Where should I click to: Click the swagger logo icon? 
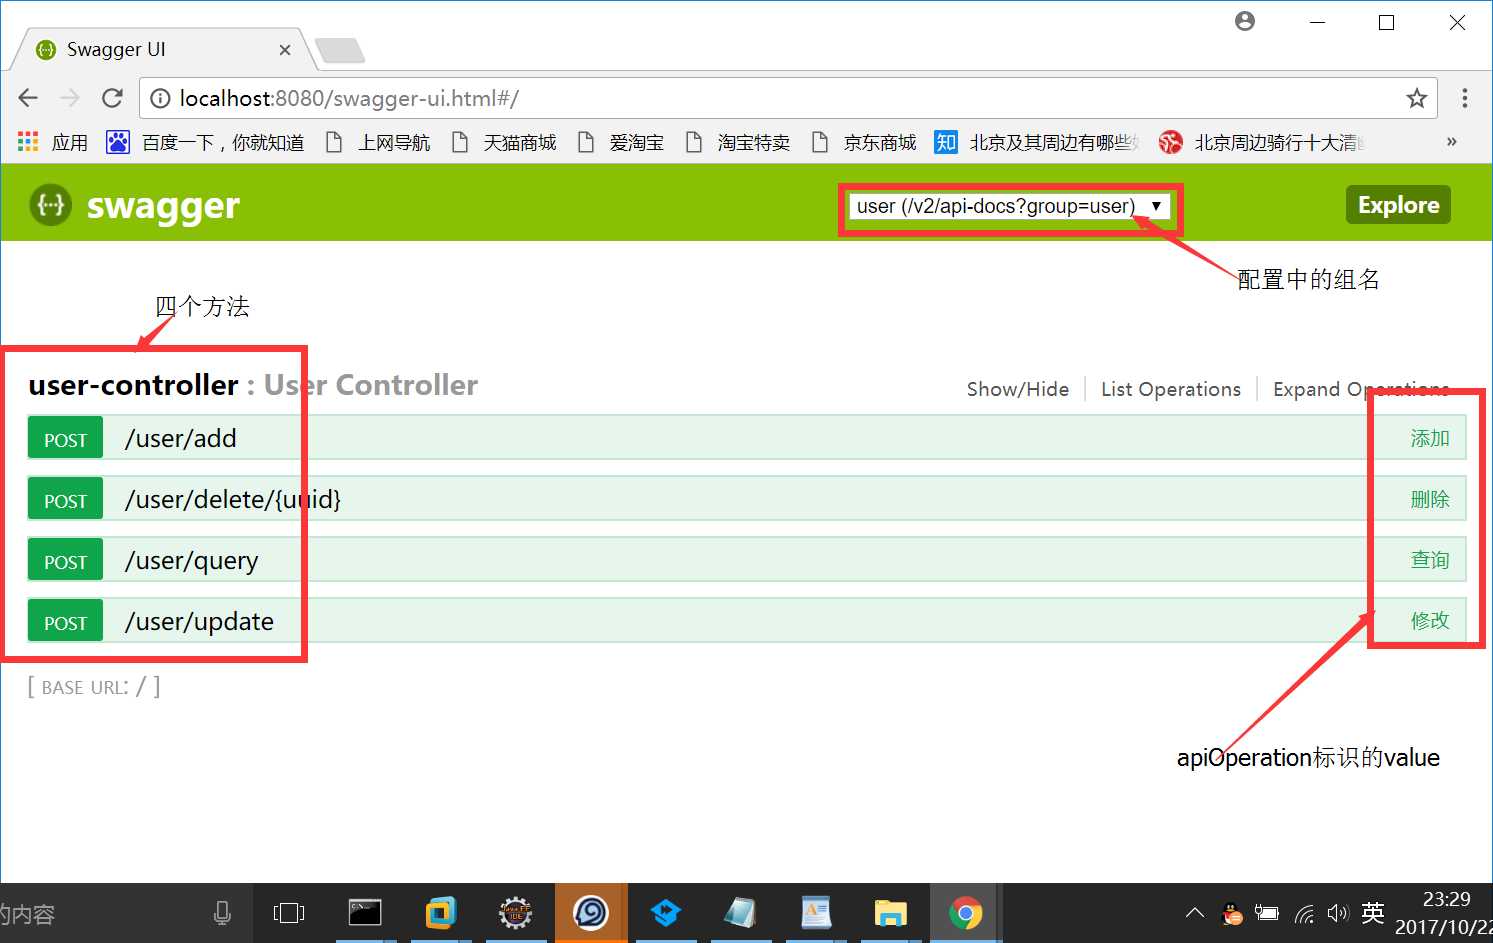point(51,205)
